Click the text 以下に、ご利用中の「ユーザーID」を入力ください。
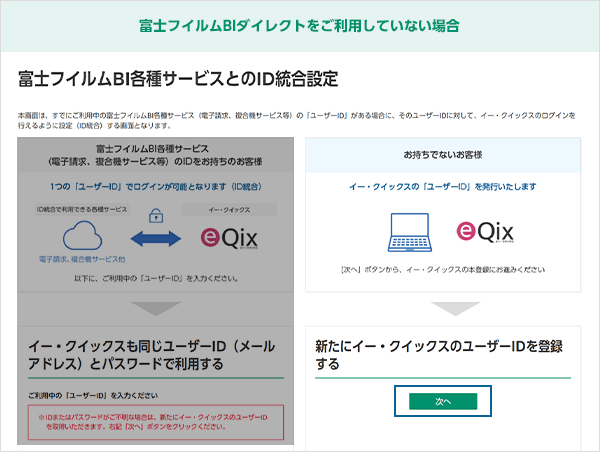 [x=156, y=279]
